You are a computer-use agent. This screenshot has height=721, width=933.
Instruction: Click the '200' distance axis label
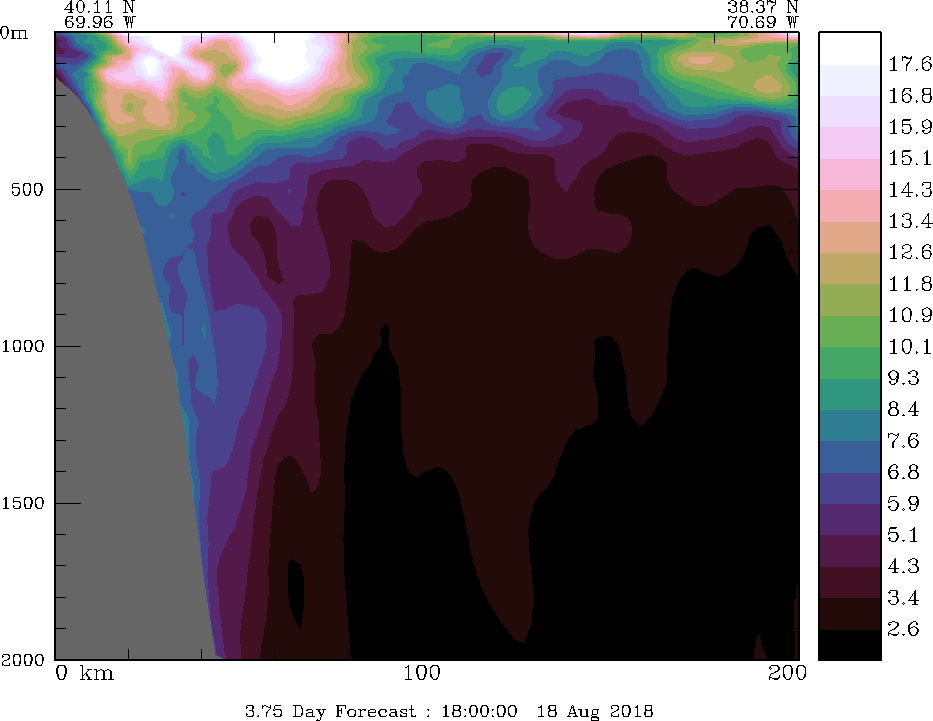point(787,673)
